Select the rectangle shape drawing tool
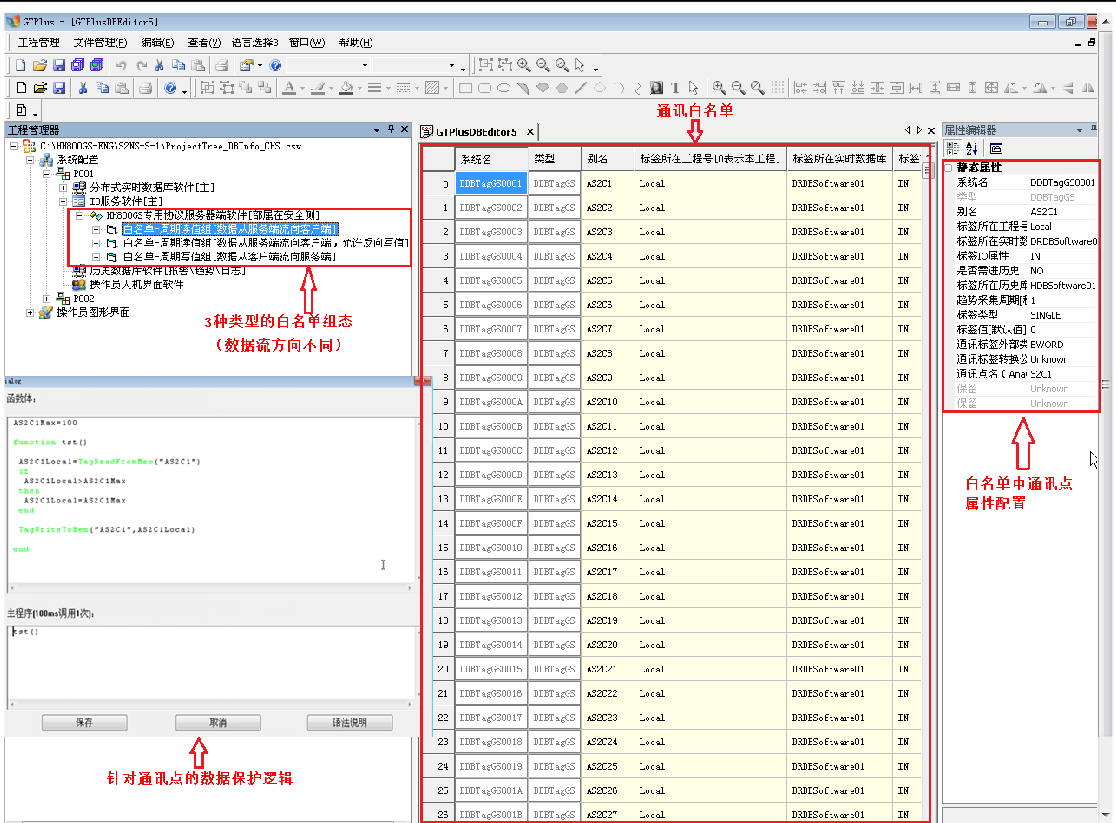The width and height of the screenshot is (1116, 823). [x=465, y=88]
